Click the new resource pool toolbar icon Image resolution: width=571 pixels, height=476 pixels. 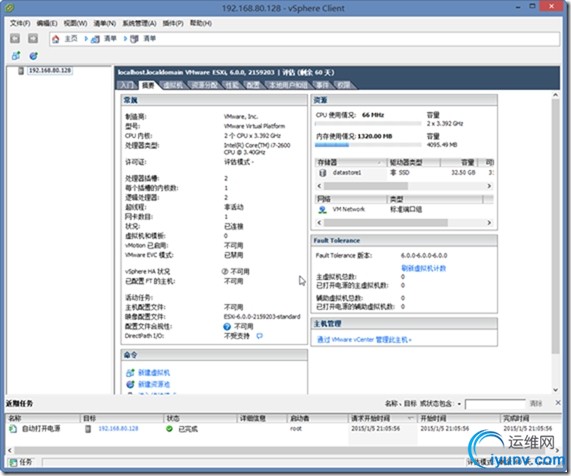(x=34, y=56)
